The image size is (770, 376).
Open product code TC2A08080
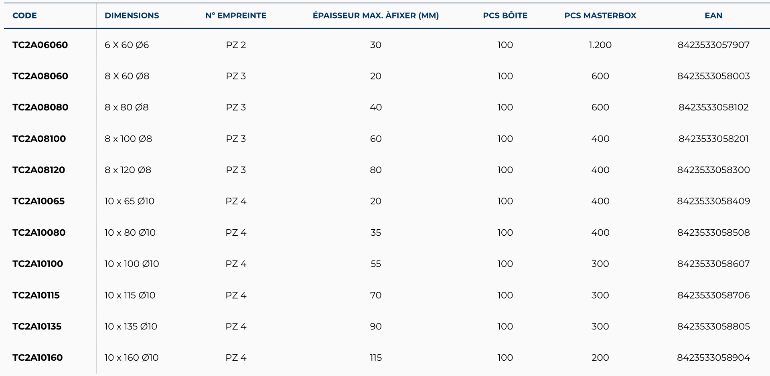tap(40, 107)
